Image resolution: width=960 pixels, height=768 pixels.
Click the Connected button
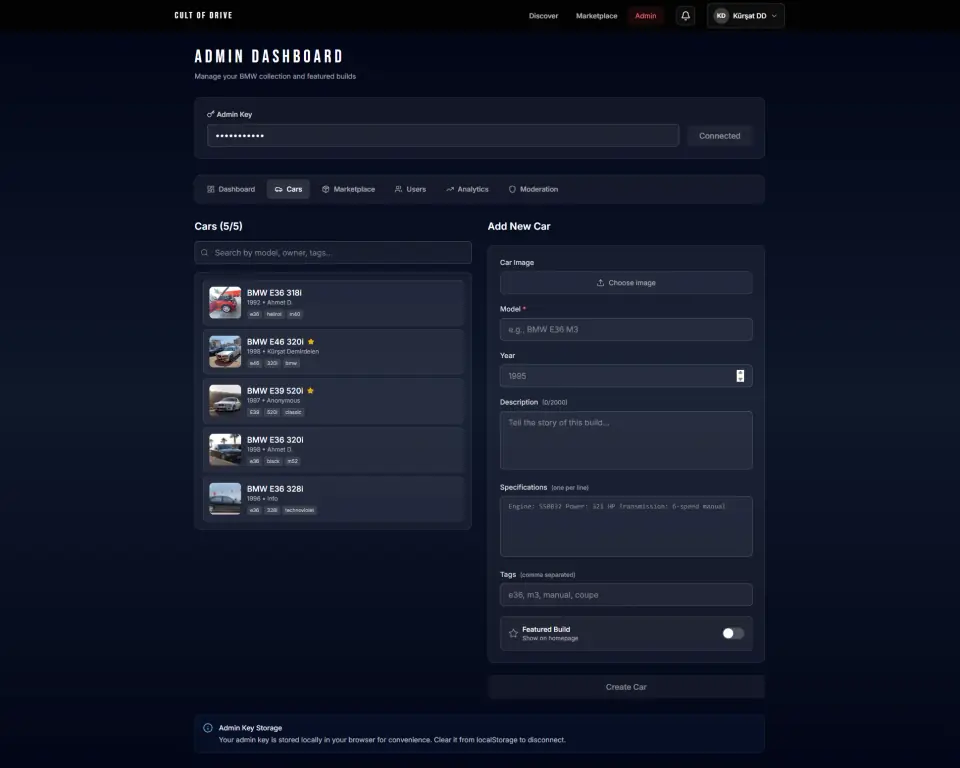click(x=719, y=136)
